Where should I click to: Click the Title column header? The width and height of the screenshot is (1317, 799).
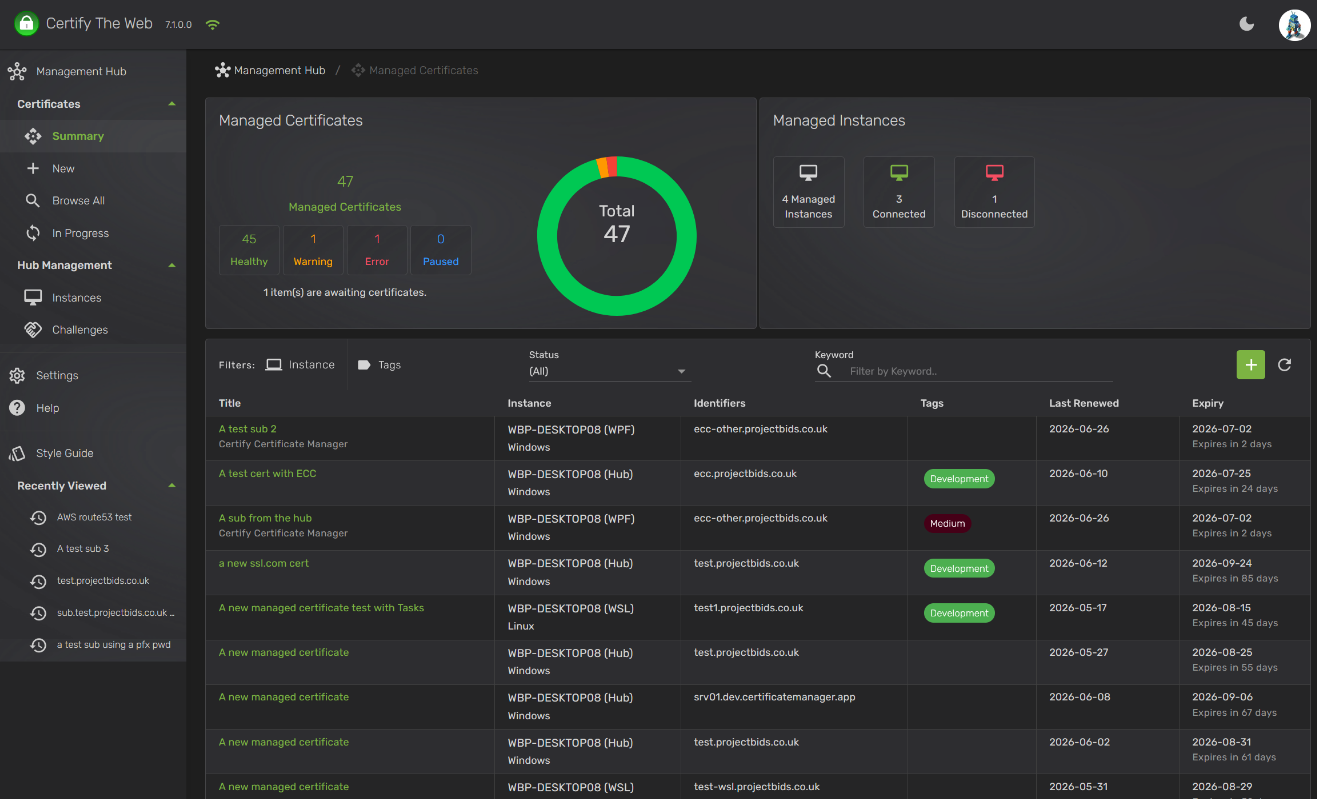click(x=230, y=403)
